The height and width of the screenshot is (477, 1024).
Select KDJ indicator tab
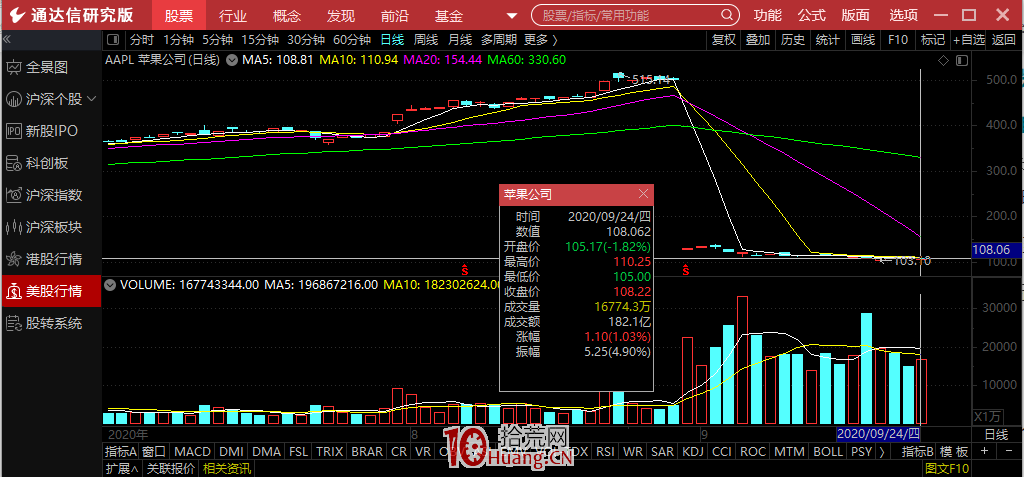coord(692,452)
